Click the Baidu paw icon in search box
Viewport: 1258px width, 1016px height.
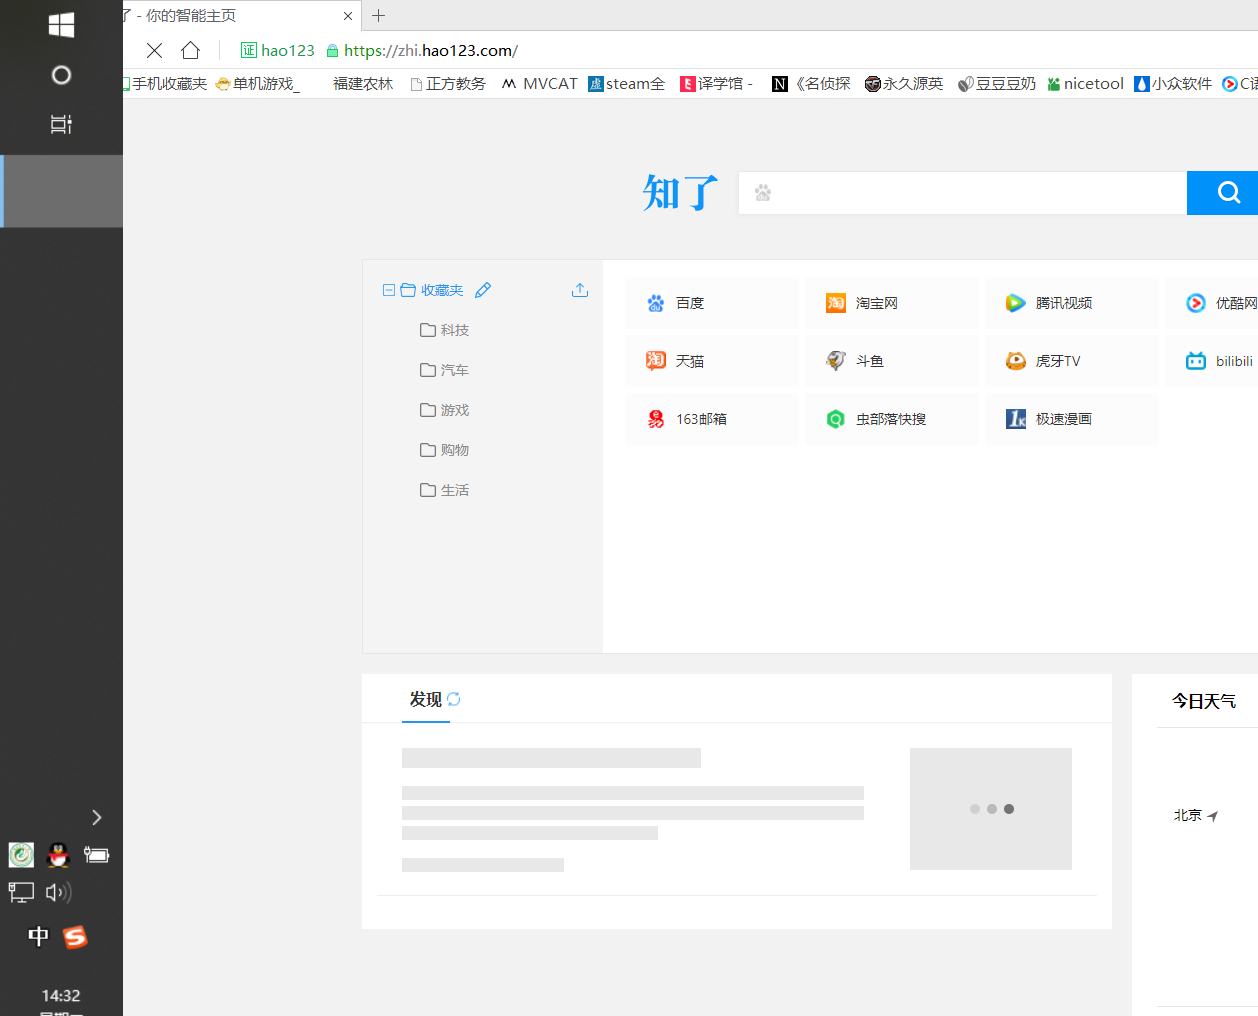click(x=763, y=193)
